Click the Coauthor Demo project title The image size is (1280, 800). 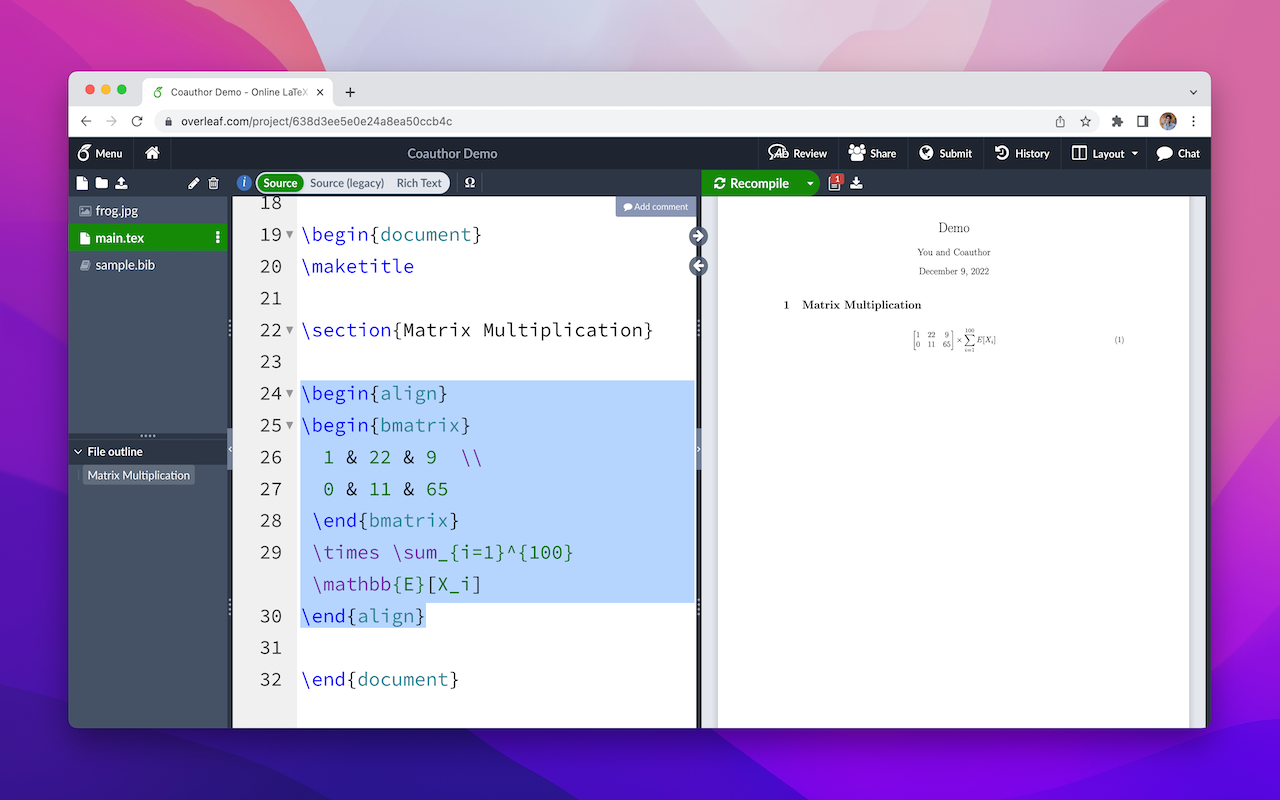[x=452, y=153]
